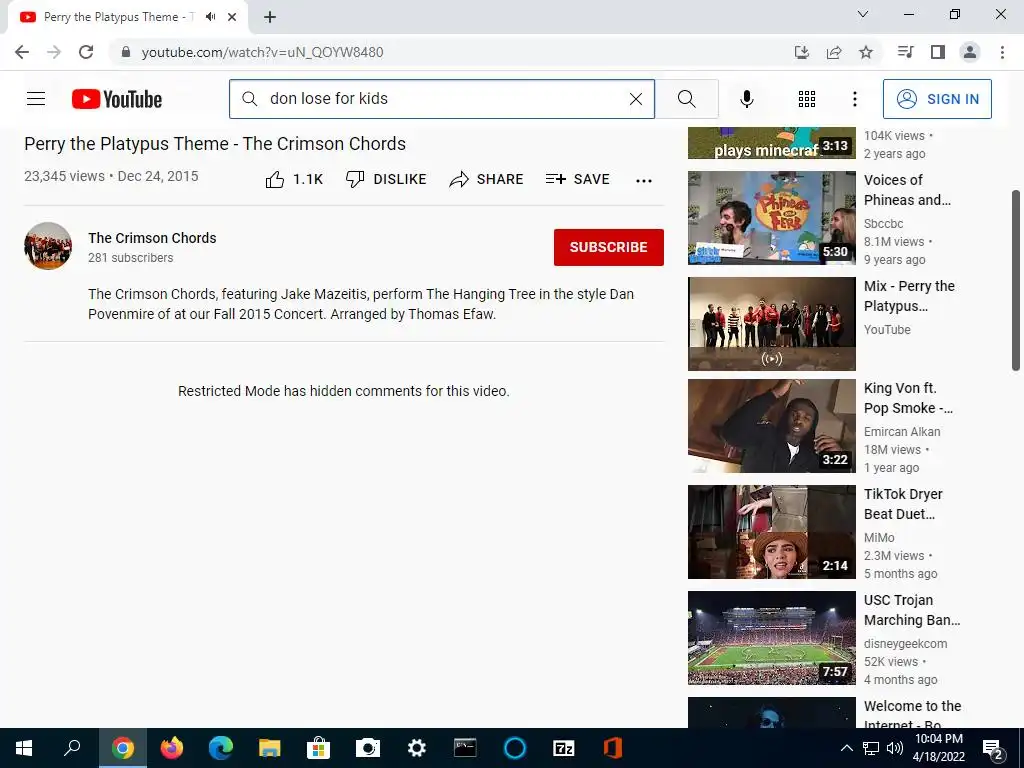Open YouTube settings three-dot menu in header
The width and height of the screenshot is (1024, 768).
point(854,99)
